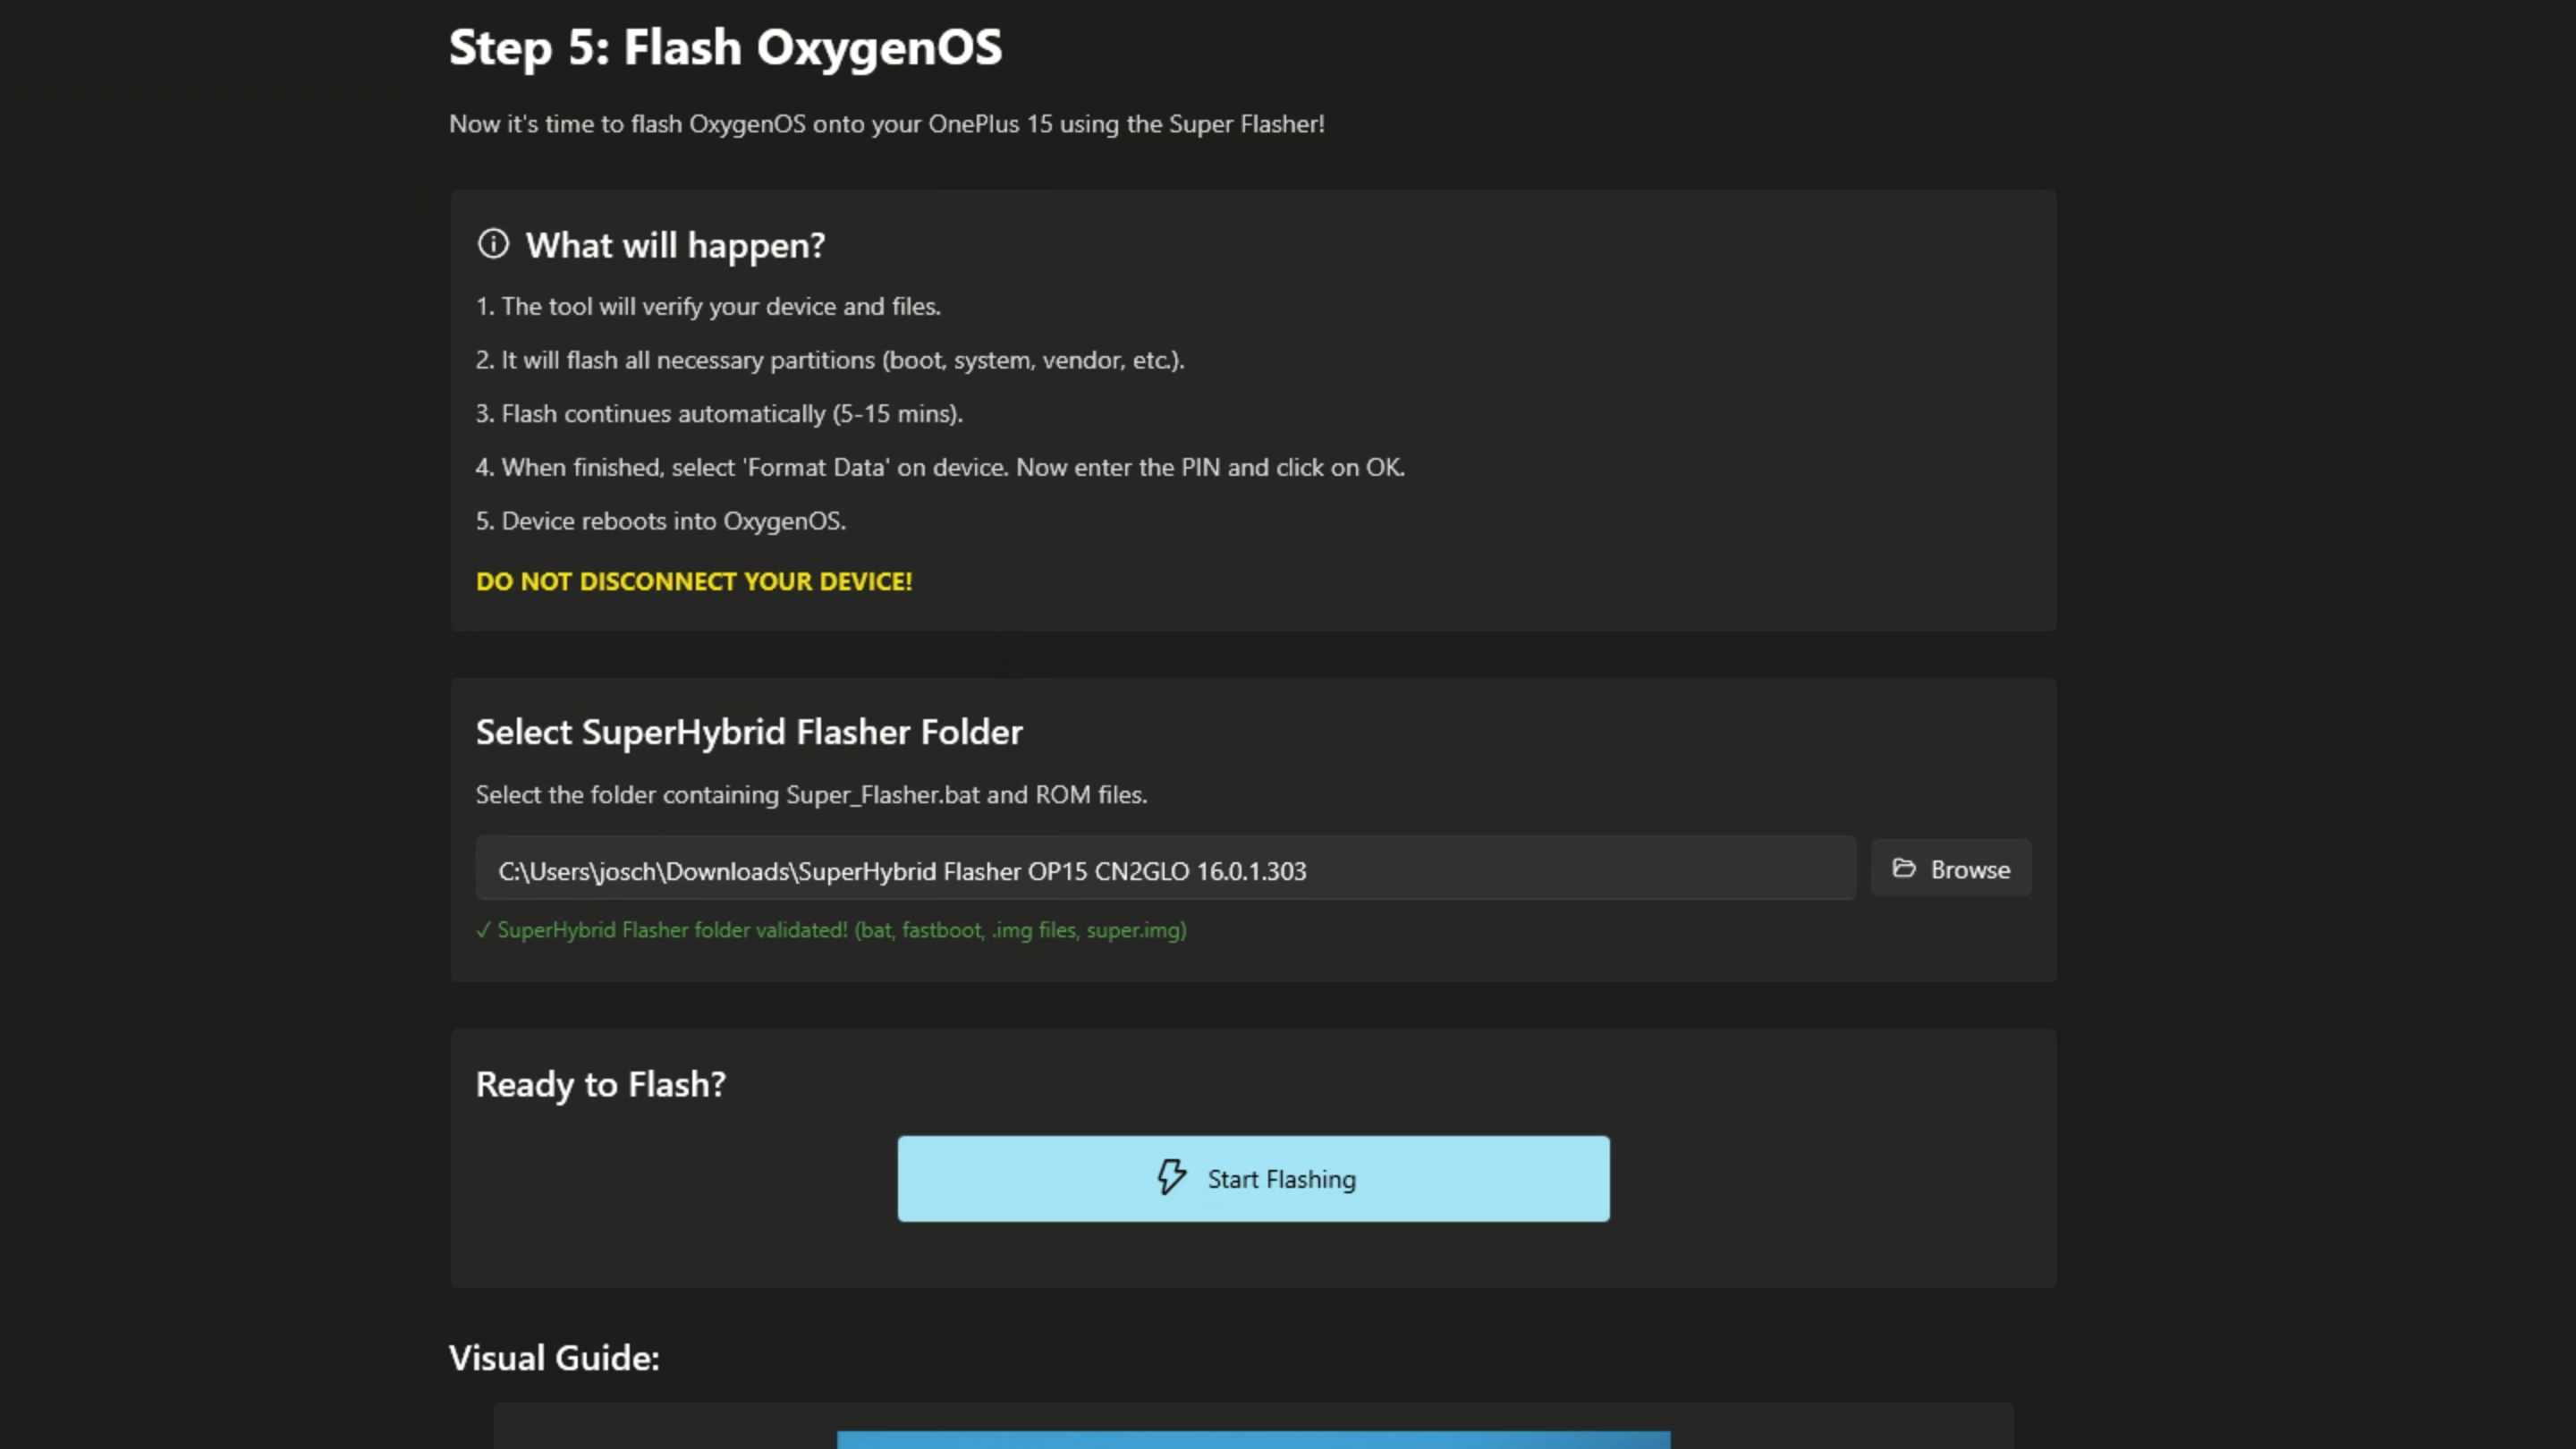2576x1449 pixels.
Task: Click the 'DO NOT DISCONNECT YOUR DEVICE!' warning
Action: click(x=694, y=581)
